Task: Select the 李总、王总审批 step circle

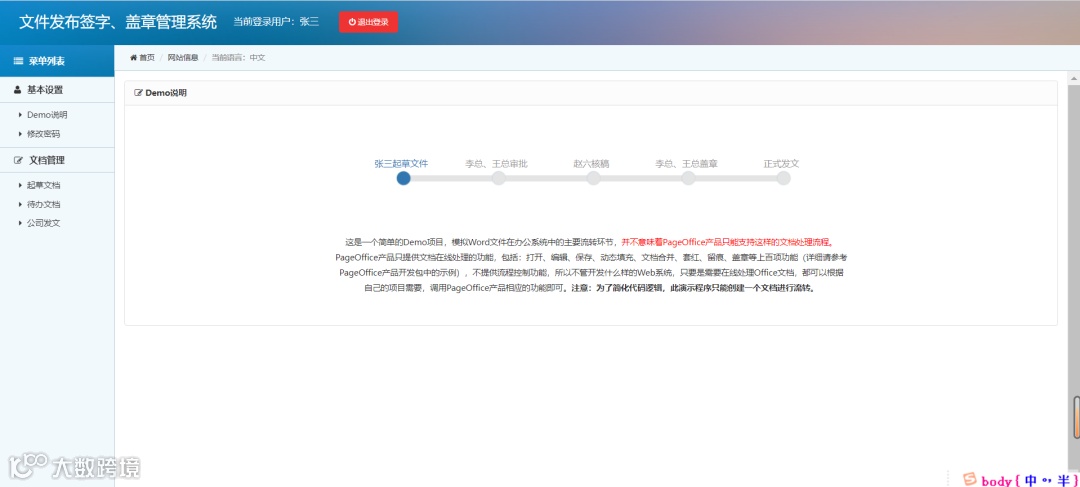Action: tap(499, 178)
